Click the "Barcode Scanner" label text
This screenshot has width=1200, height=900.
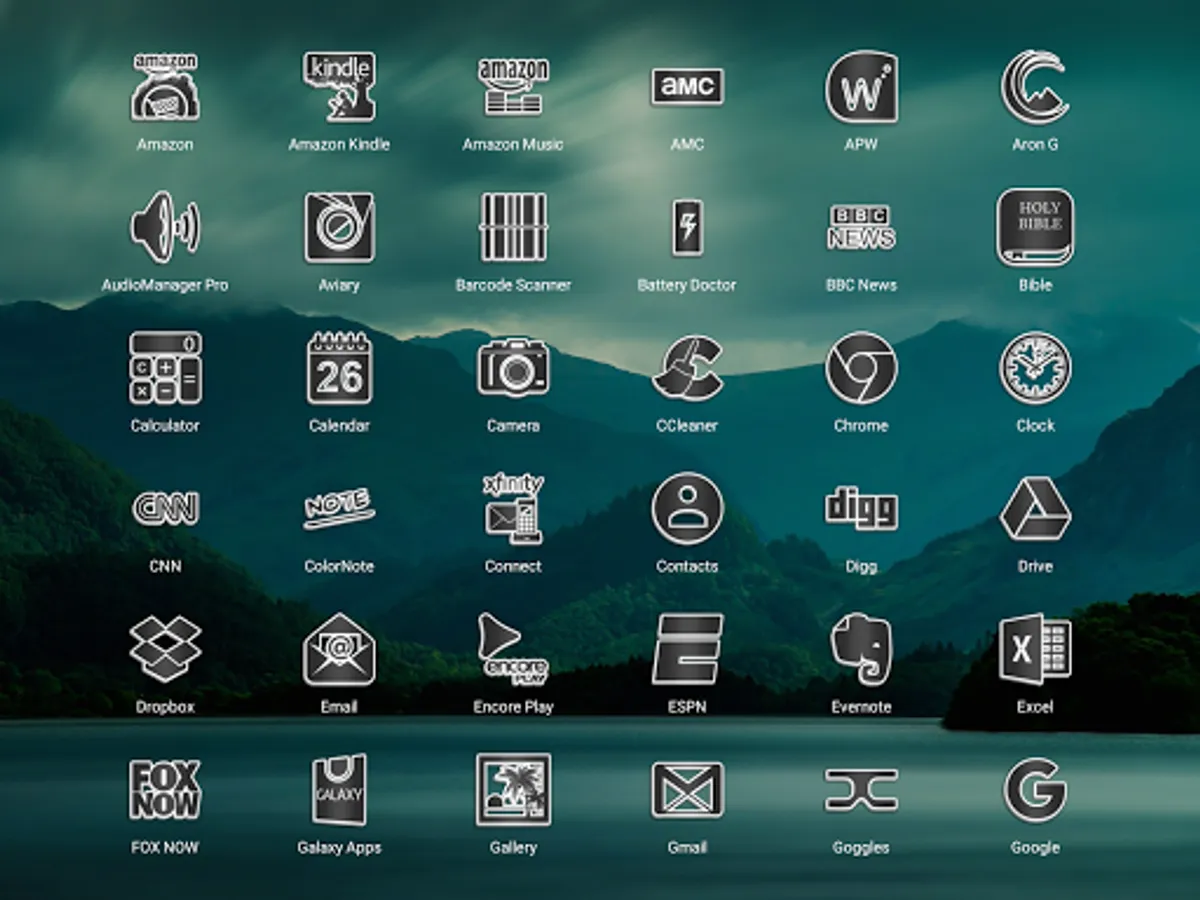pos(513,285)
